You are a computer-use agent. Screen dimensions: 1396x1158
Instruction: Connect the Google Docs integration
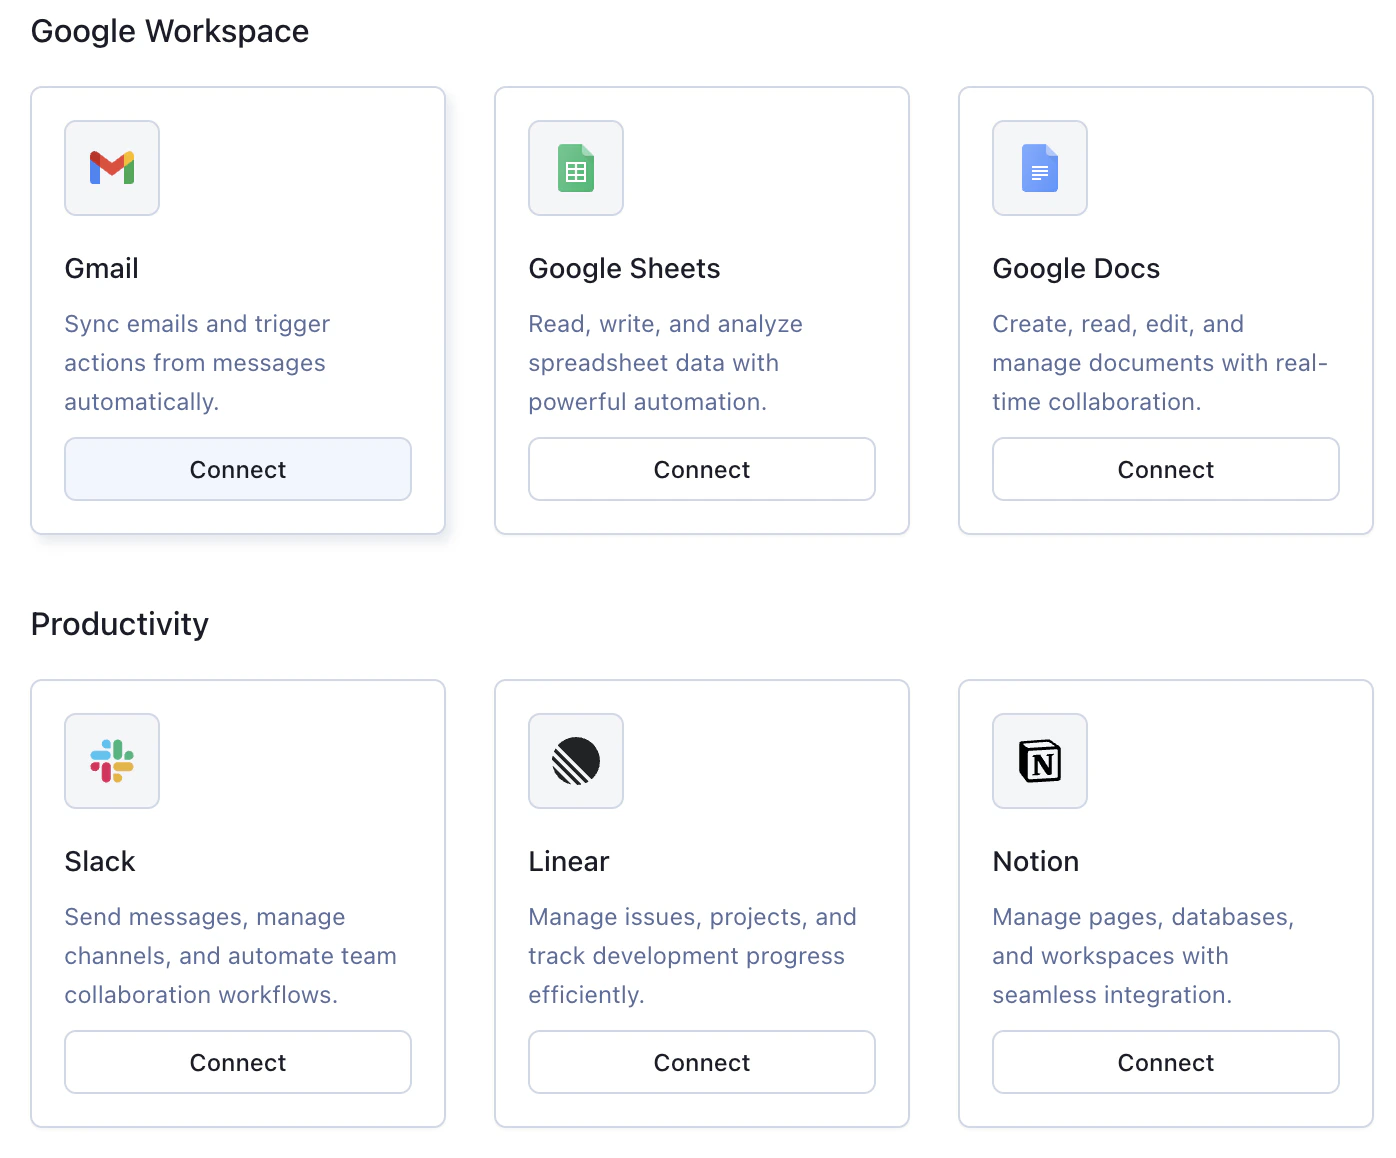[x=1166, y=469]
